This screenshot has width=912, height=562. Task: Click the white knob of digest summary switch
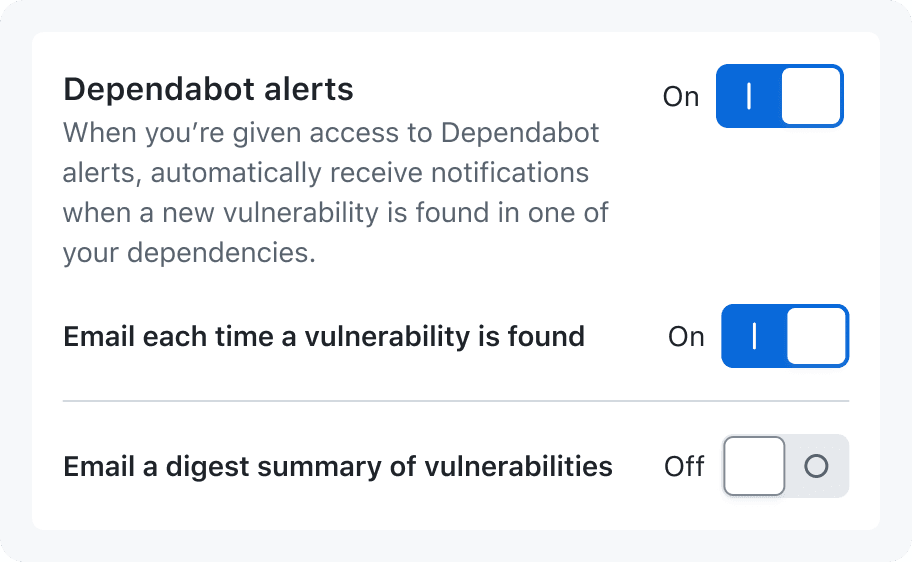click(754, 466)
